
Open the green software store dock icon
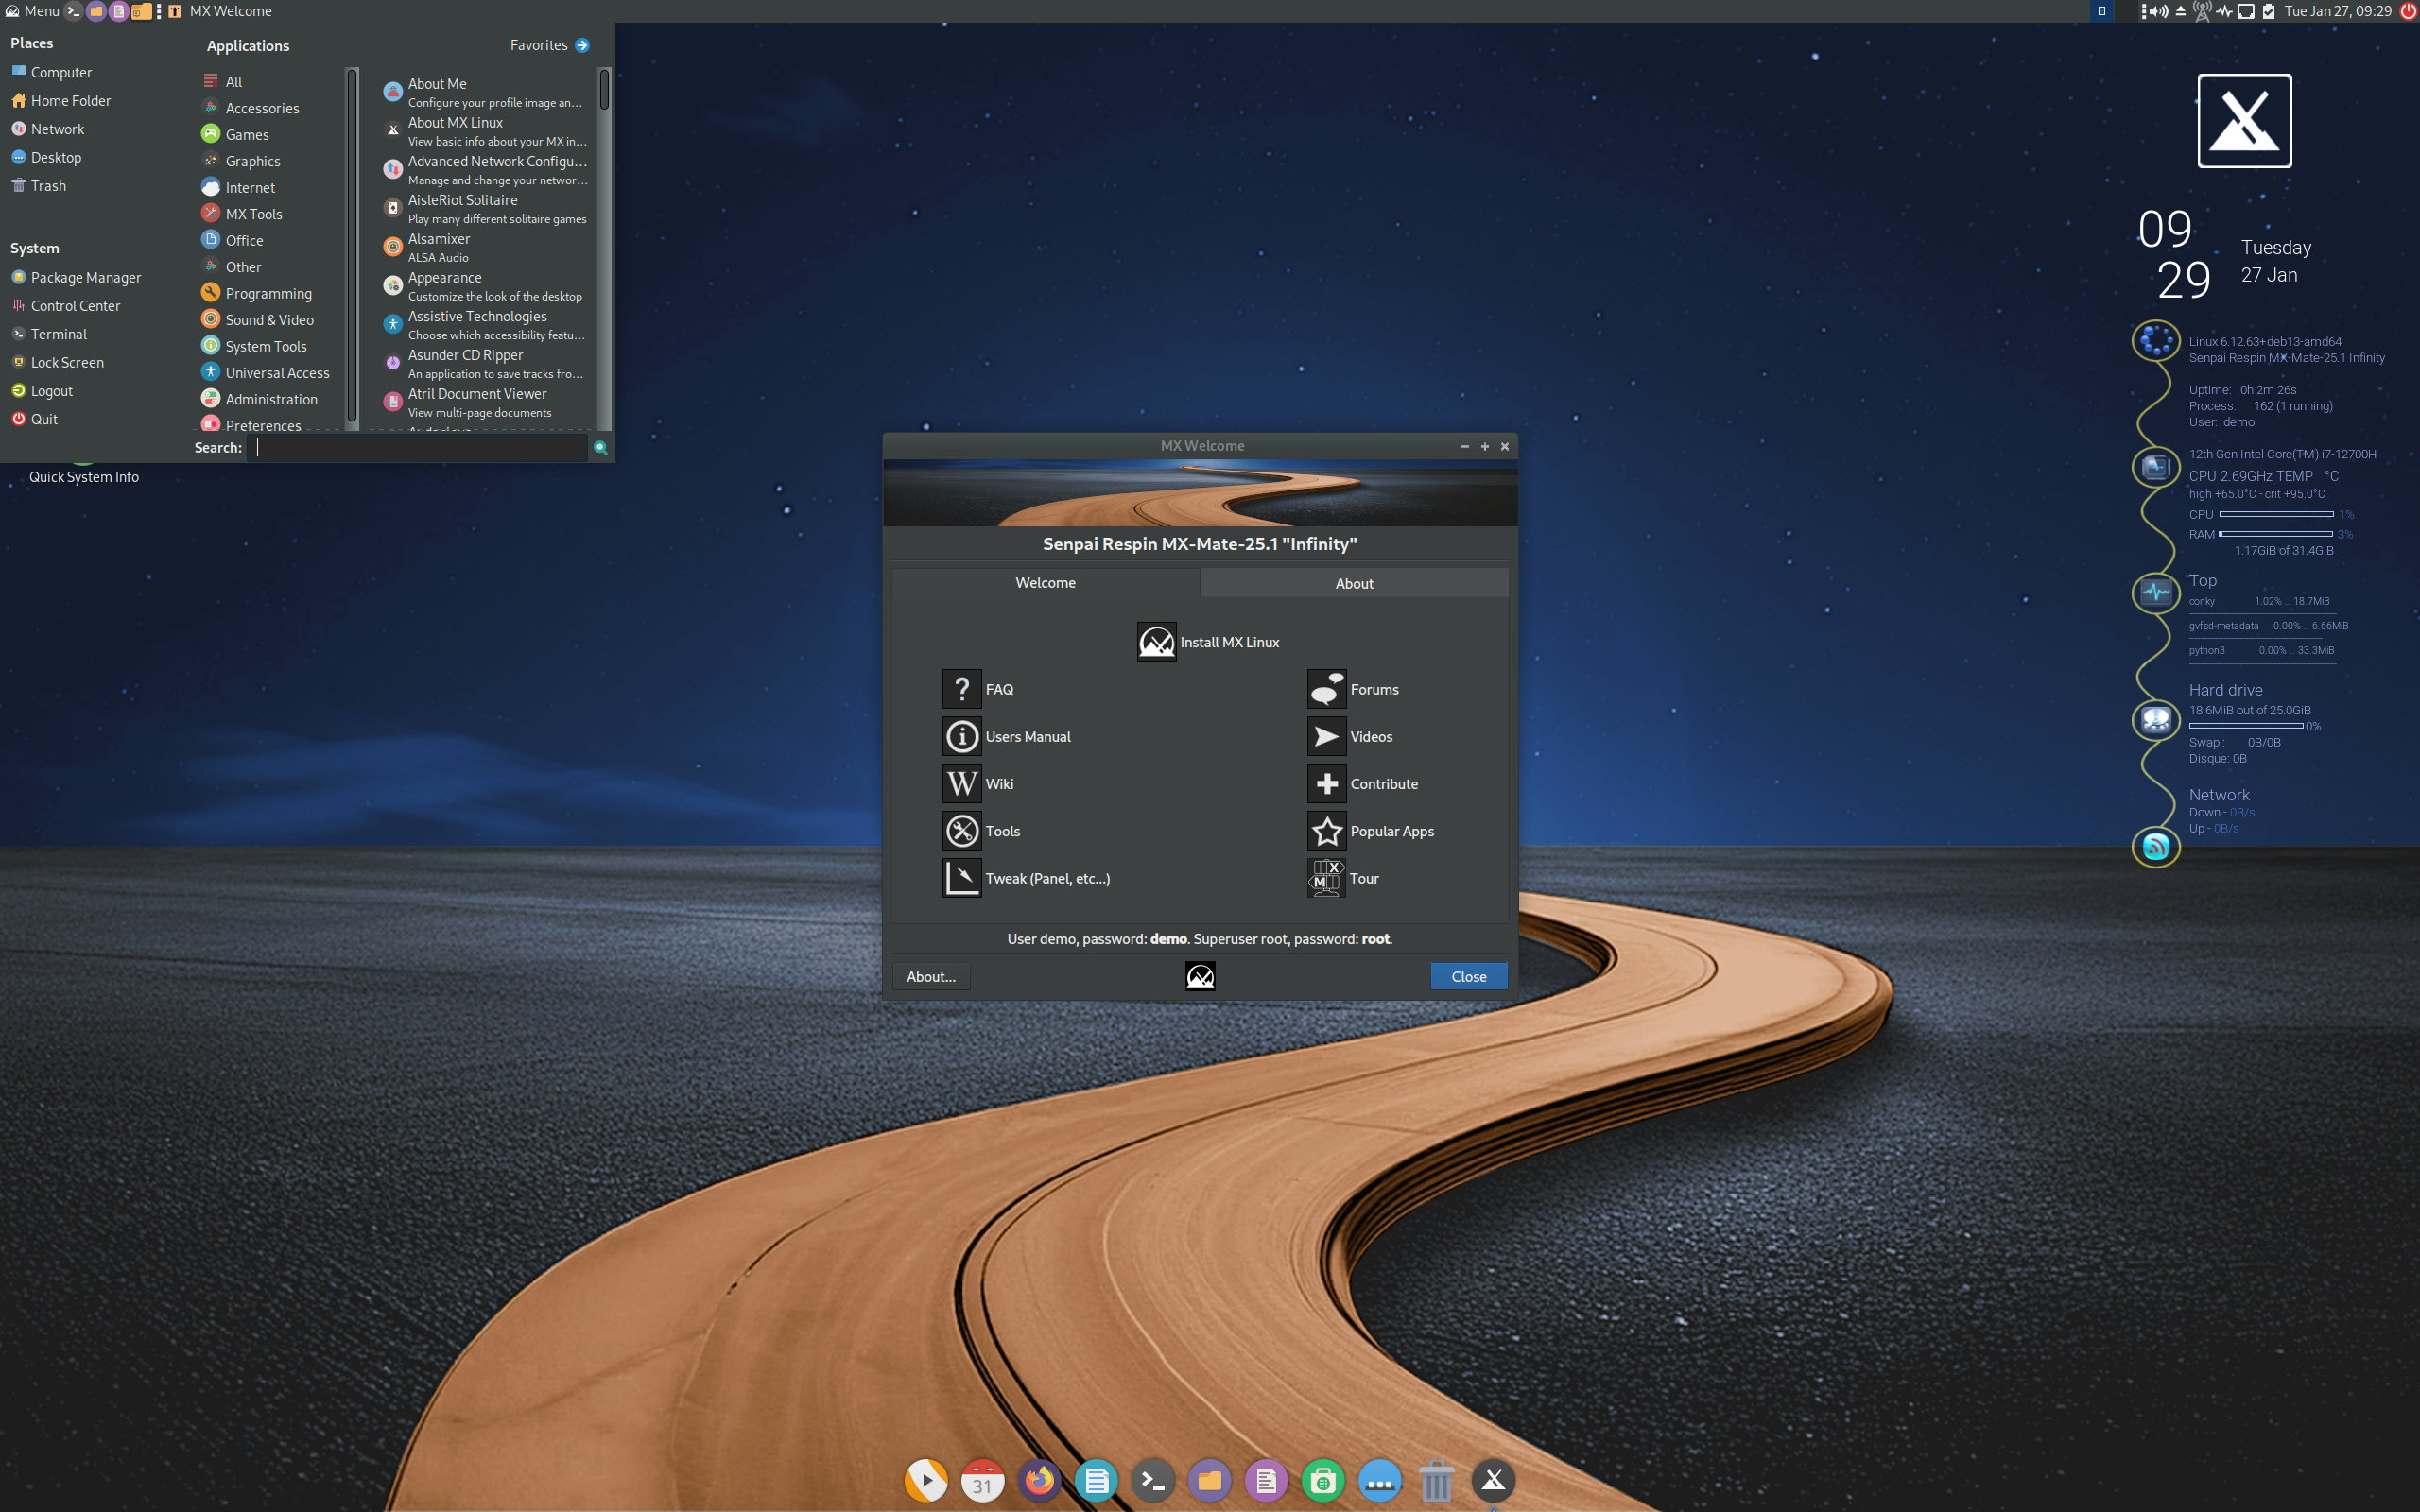click(x=1322, y=1481)
